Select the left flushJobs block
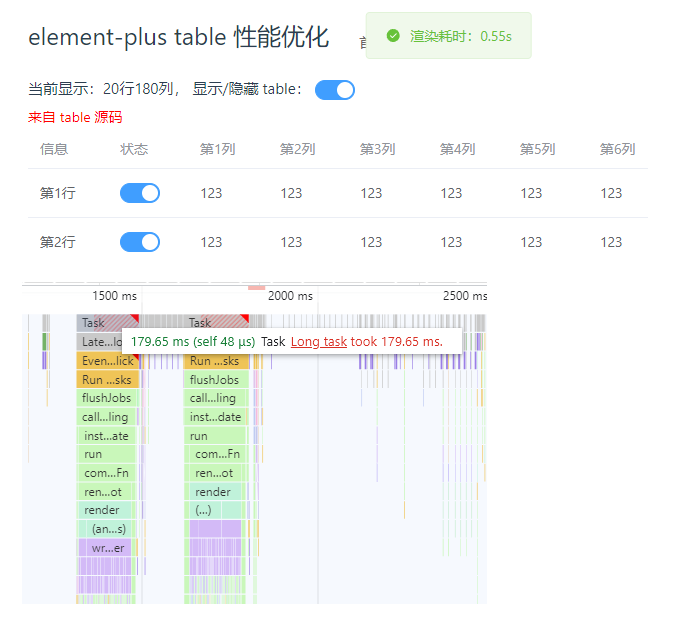 tap(108, 398)
